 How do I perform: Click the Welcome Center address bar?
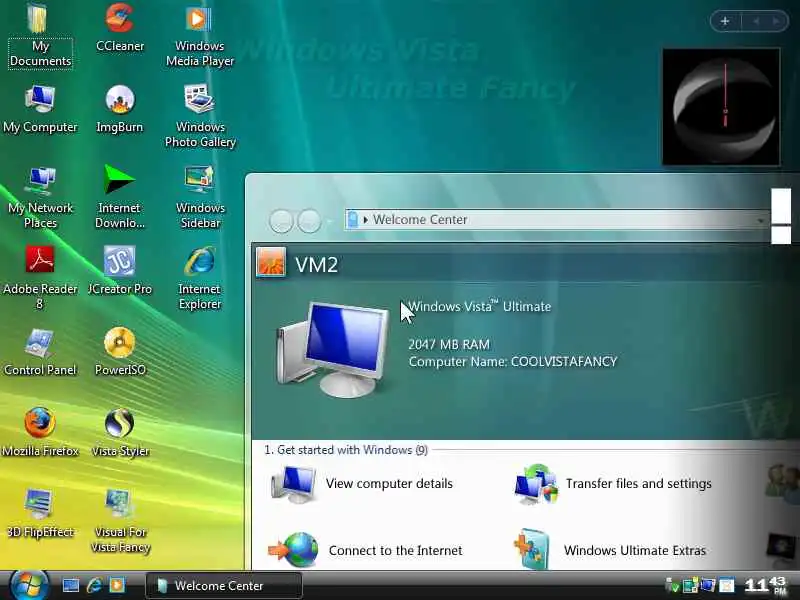point(556,219)
